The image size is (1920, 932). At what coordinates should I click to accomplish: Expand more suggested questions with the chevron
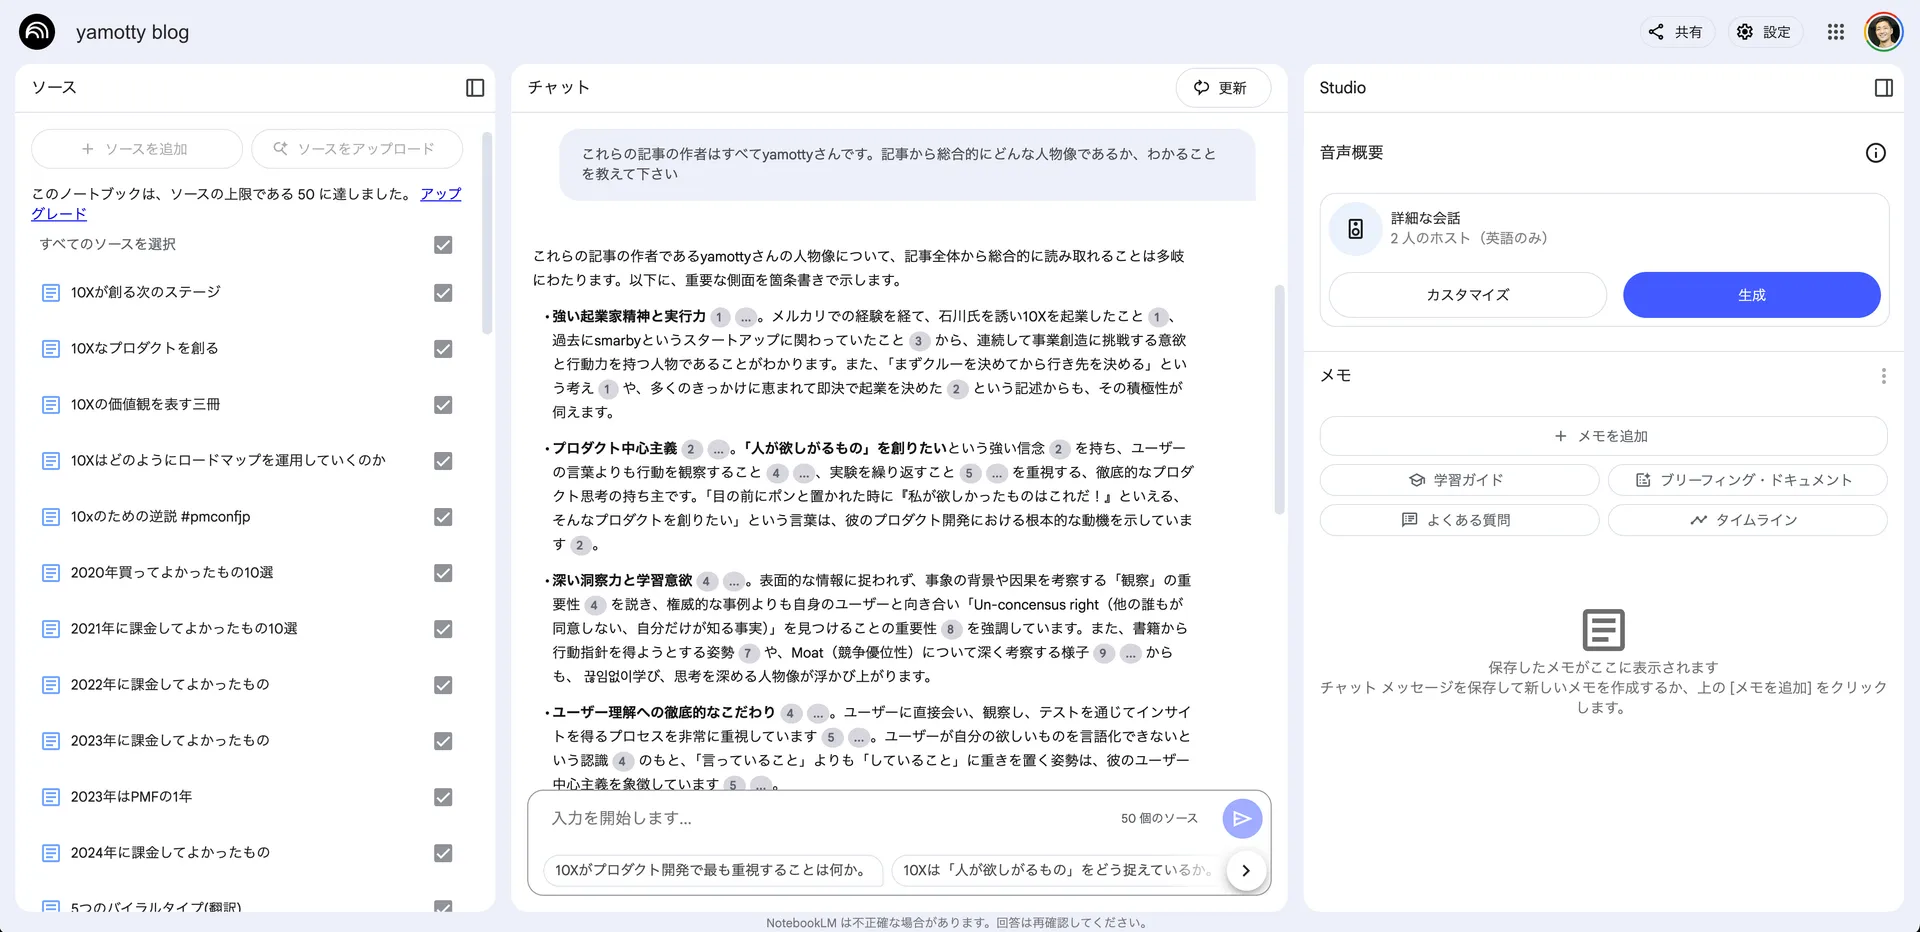pyautogui.click(x=1246, y=870)
